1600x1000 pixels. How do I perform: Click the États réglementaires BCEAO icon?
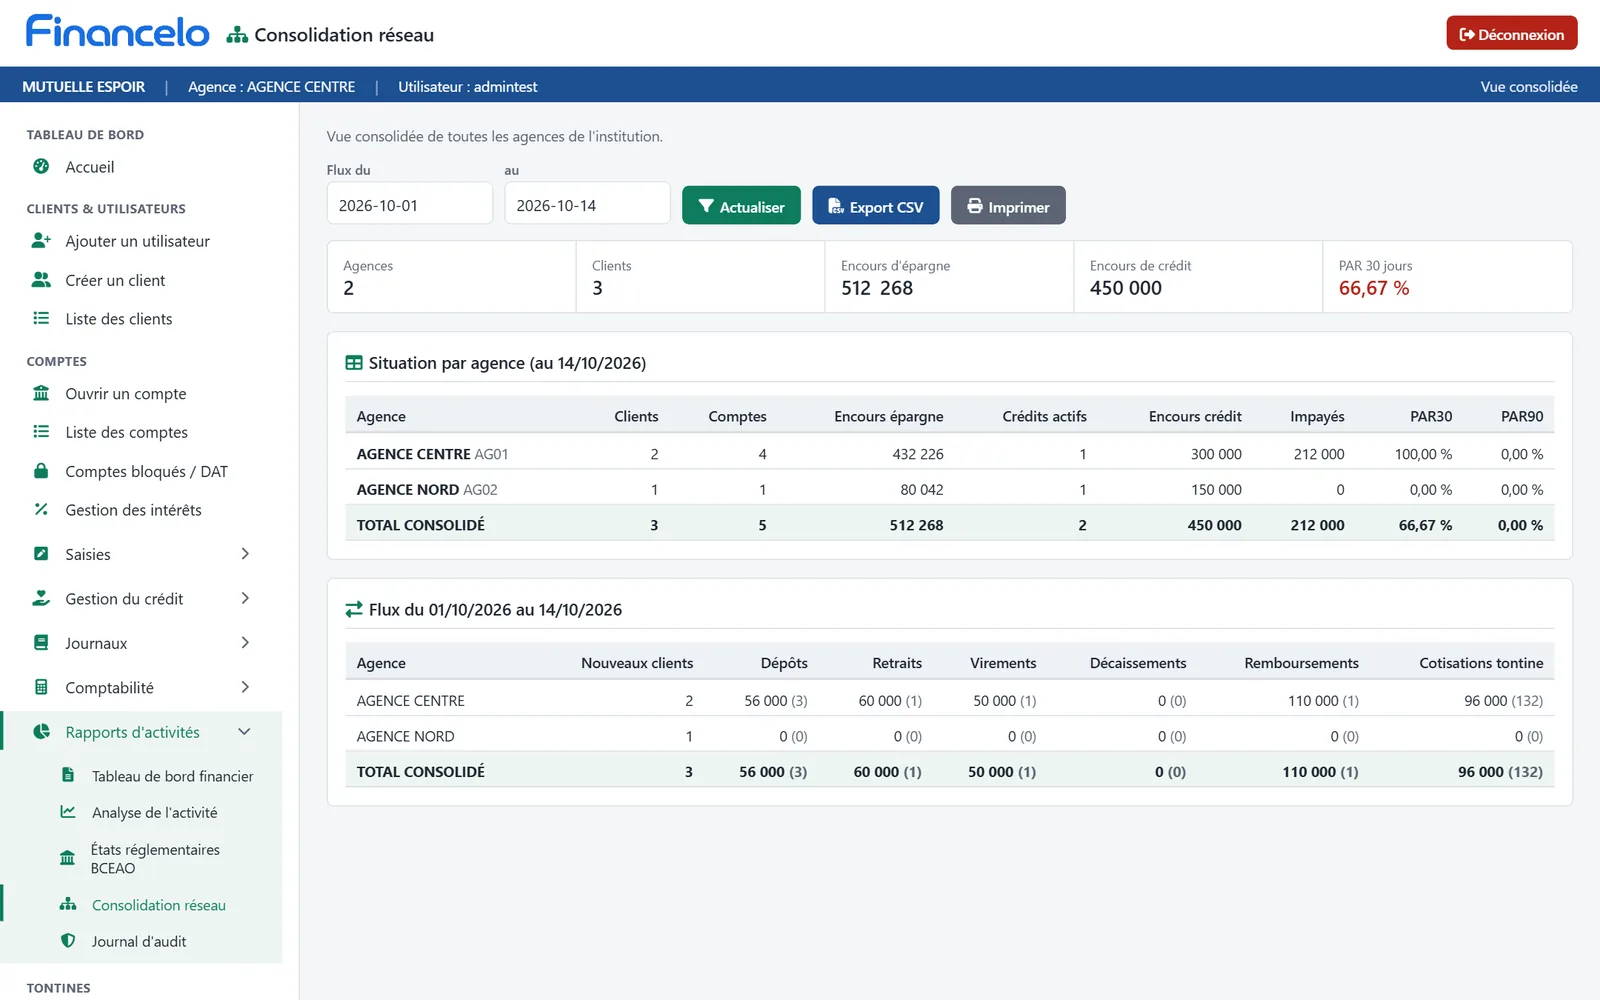point(67,858)
